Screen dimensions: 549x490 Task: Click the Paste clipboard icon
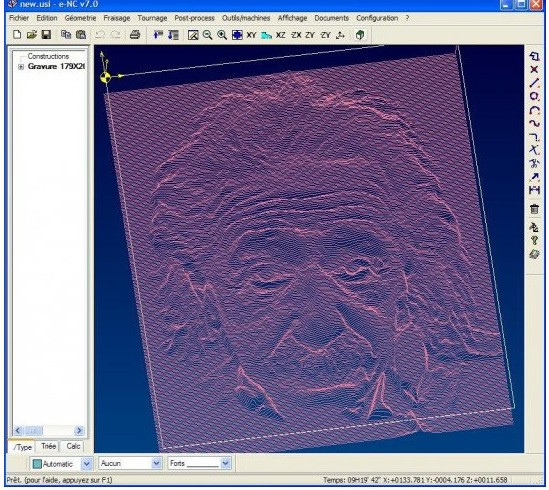[81, 34]
